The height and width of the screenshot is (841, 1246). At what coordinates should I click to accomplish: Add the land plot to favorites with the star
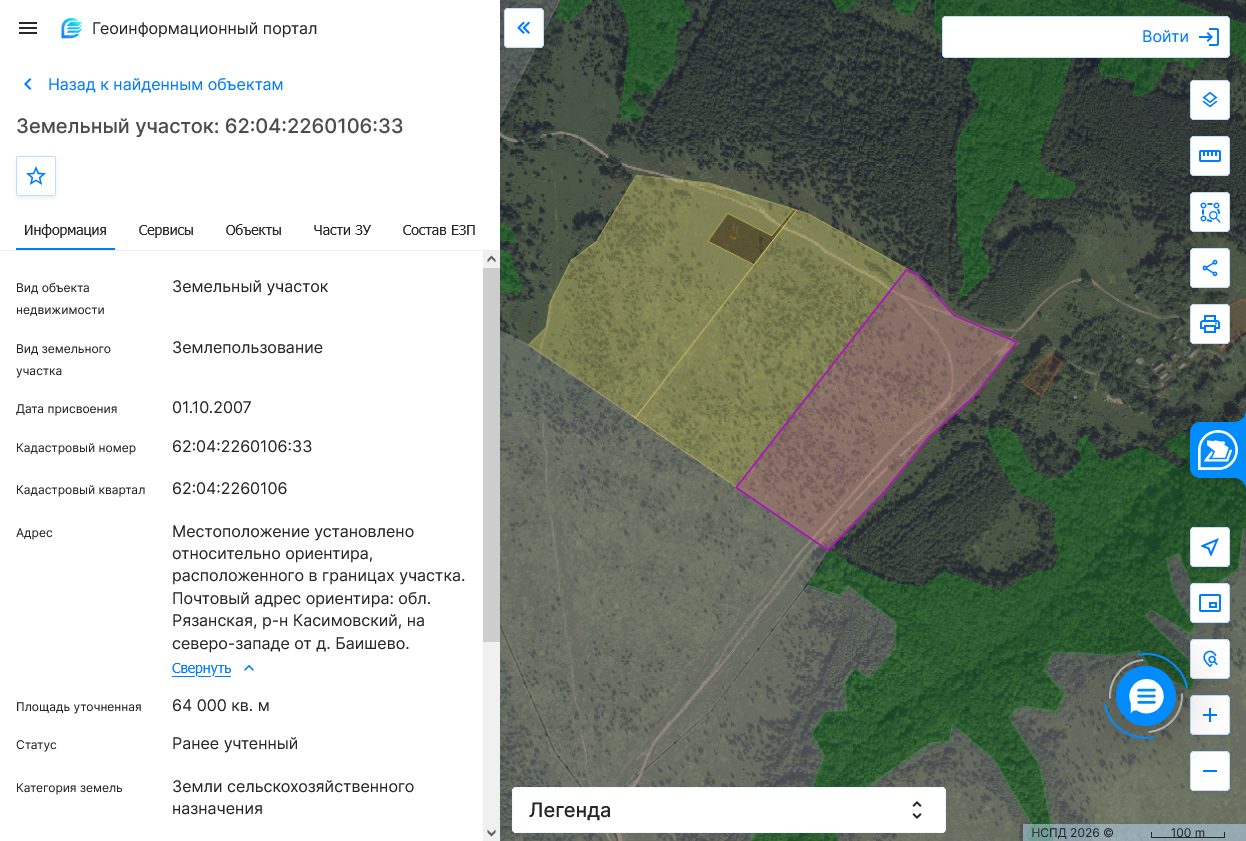tap(36, 176)
